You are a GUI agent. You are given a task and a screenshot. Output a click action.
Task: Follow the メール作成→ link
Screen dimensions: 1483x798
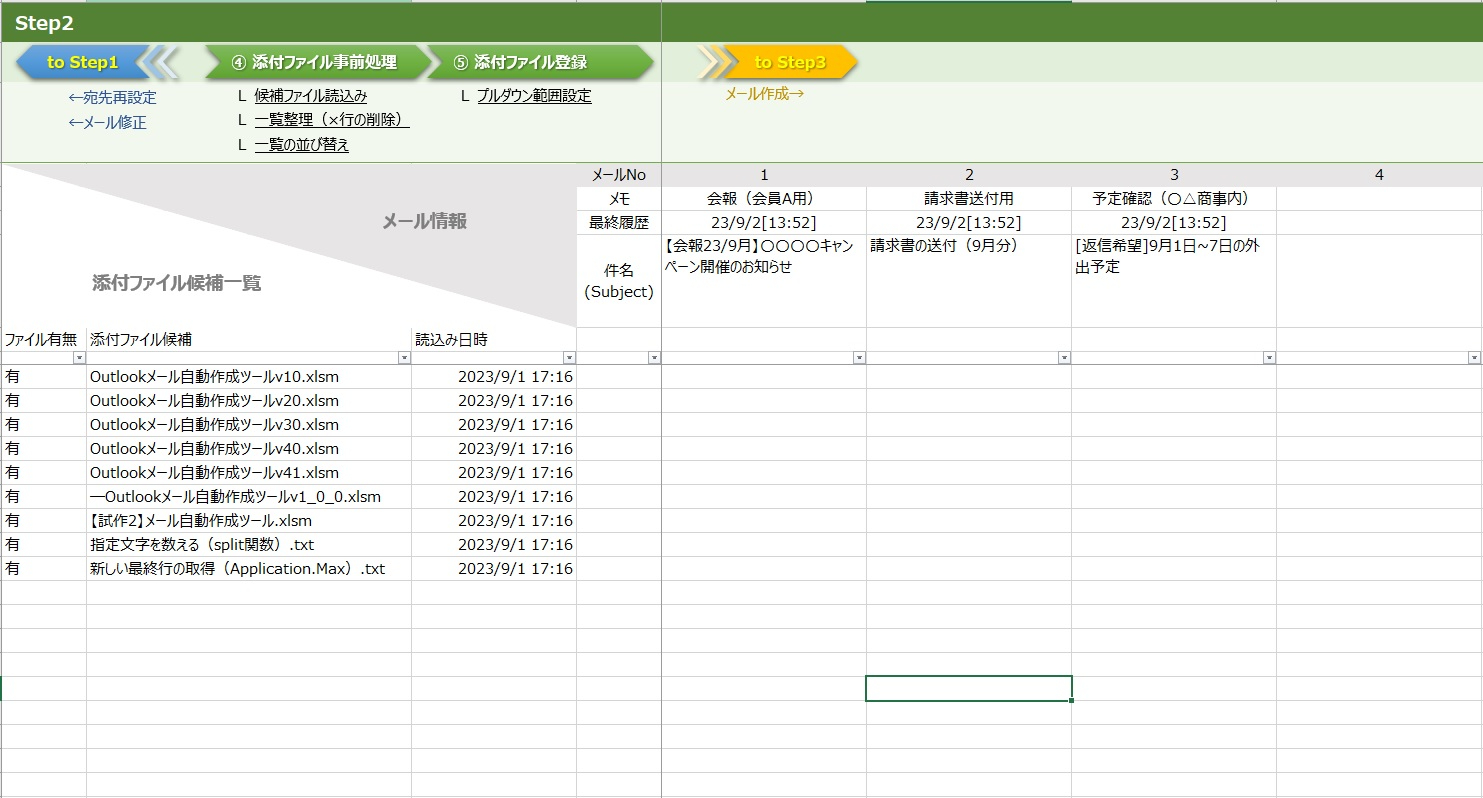(x=764, y=94)
